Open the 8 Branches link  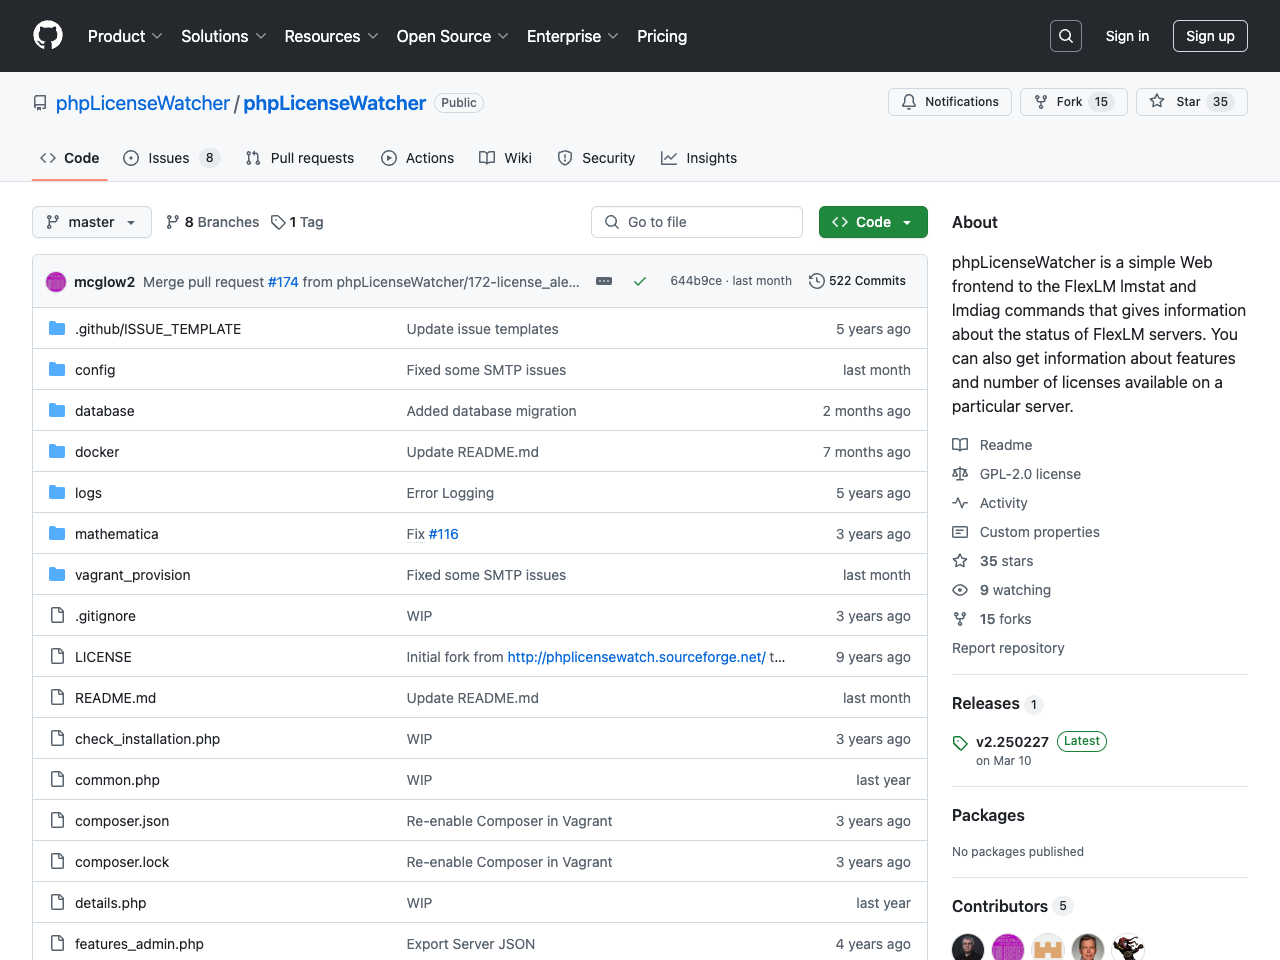click(213, 222)
